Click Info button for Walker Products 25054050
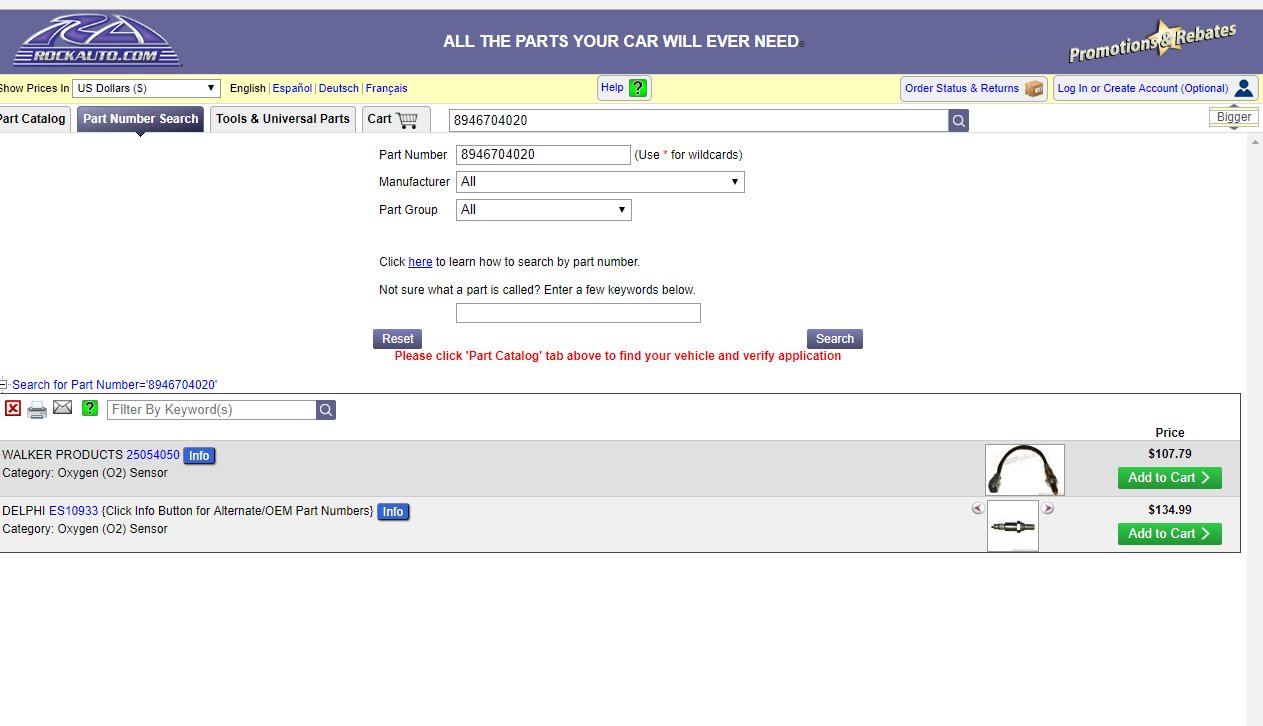Image resolution: width=1263 pixels, height=726 pixels. click(x=199, y=456)
